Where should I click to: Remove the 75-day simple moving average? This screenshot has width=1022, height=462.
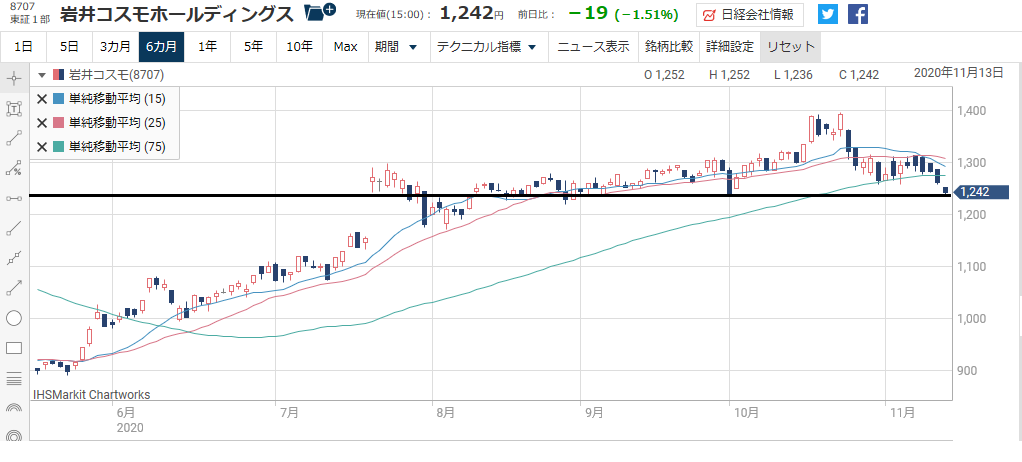(42, 147)
